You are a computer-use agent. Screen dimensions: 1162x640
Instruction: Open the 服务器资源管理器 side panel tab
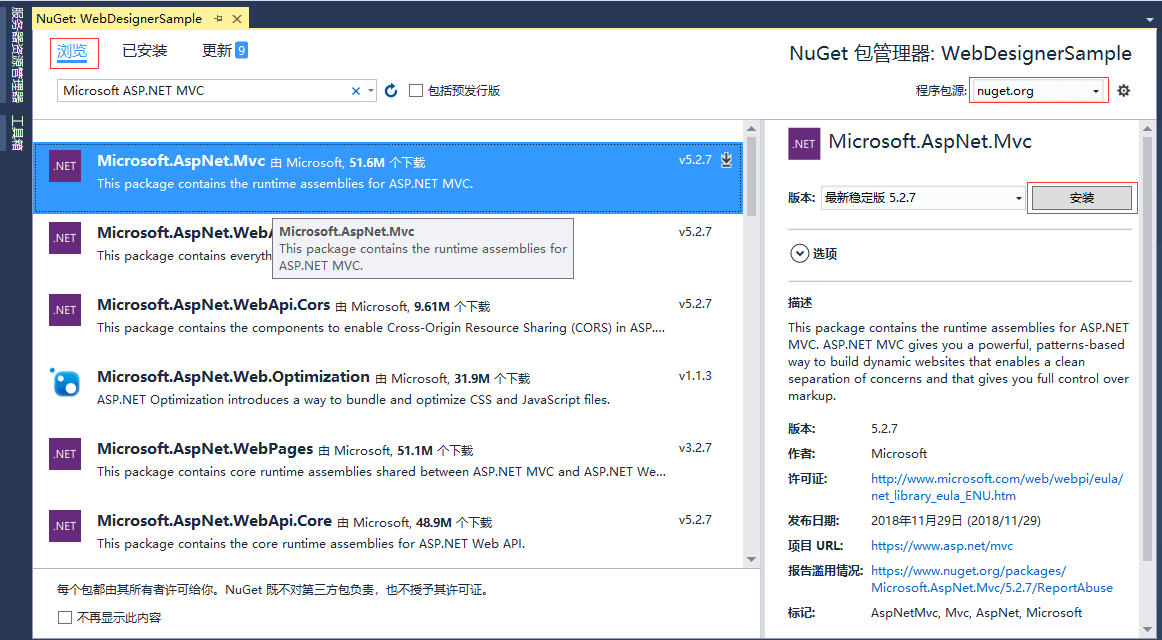pos(16,55)
